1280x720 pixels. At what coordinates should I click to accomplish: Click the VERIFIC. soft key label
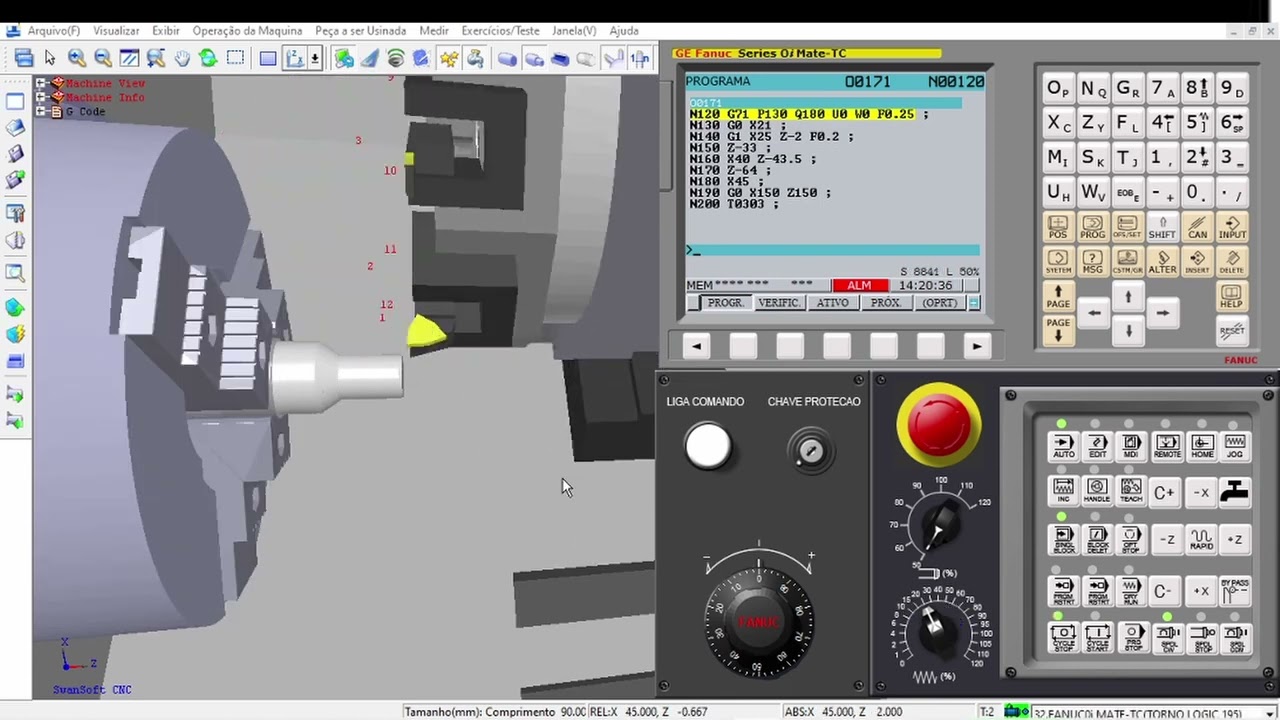click(x=779, y=303)
